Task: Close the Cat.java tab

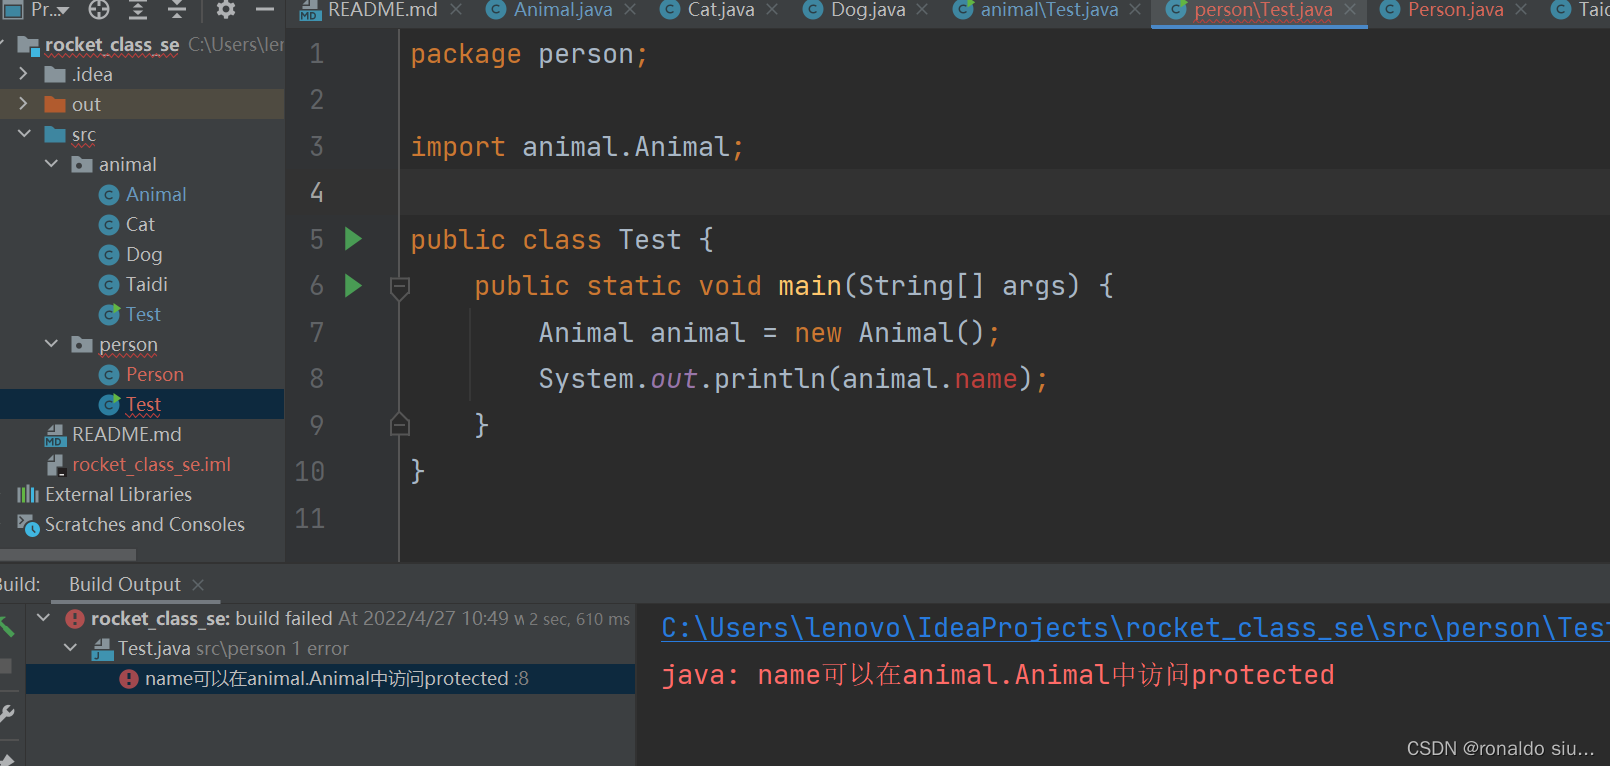Action: point(772,10)
